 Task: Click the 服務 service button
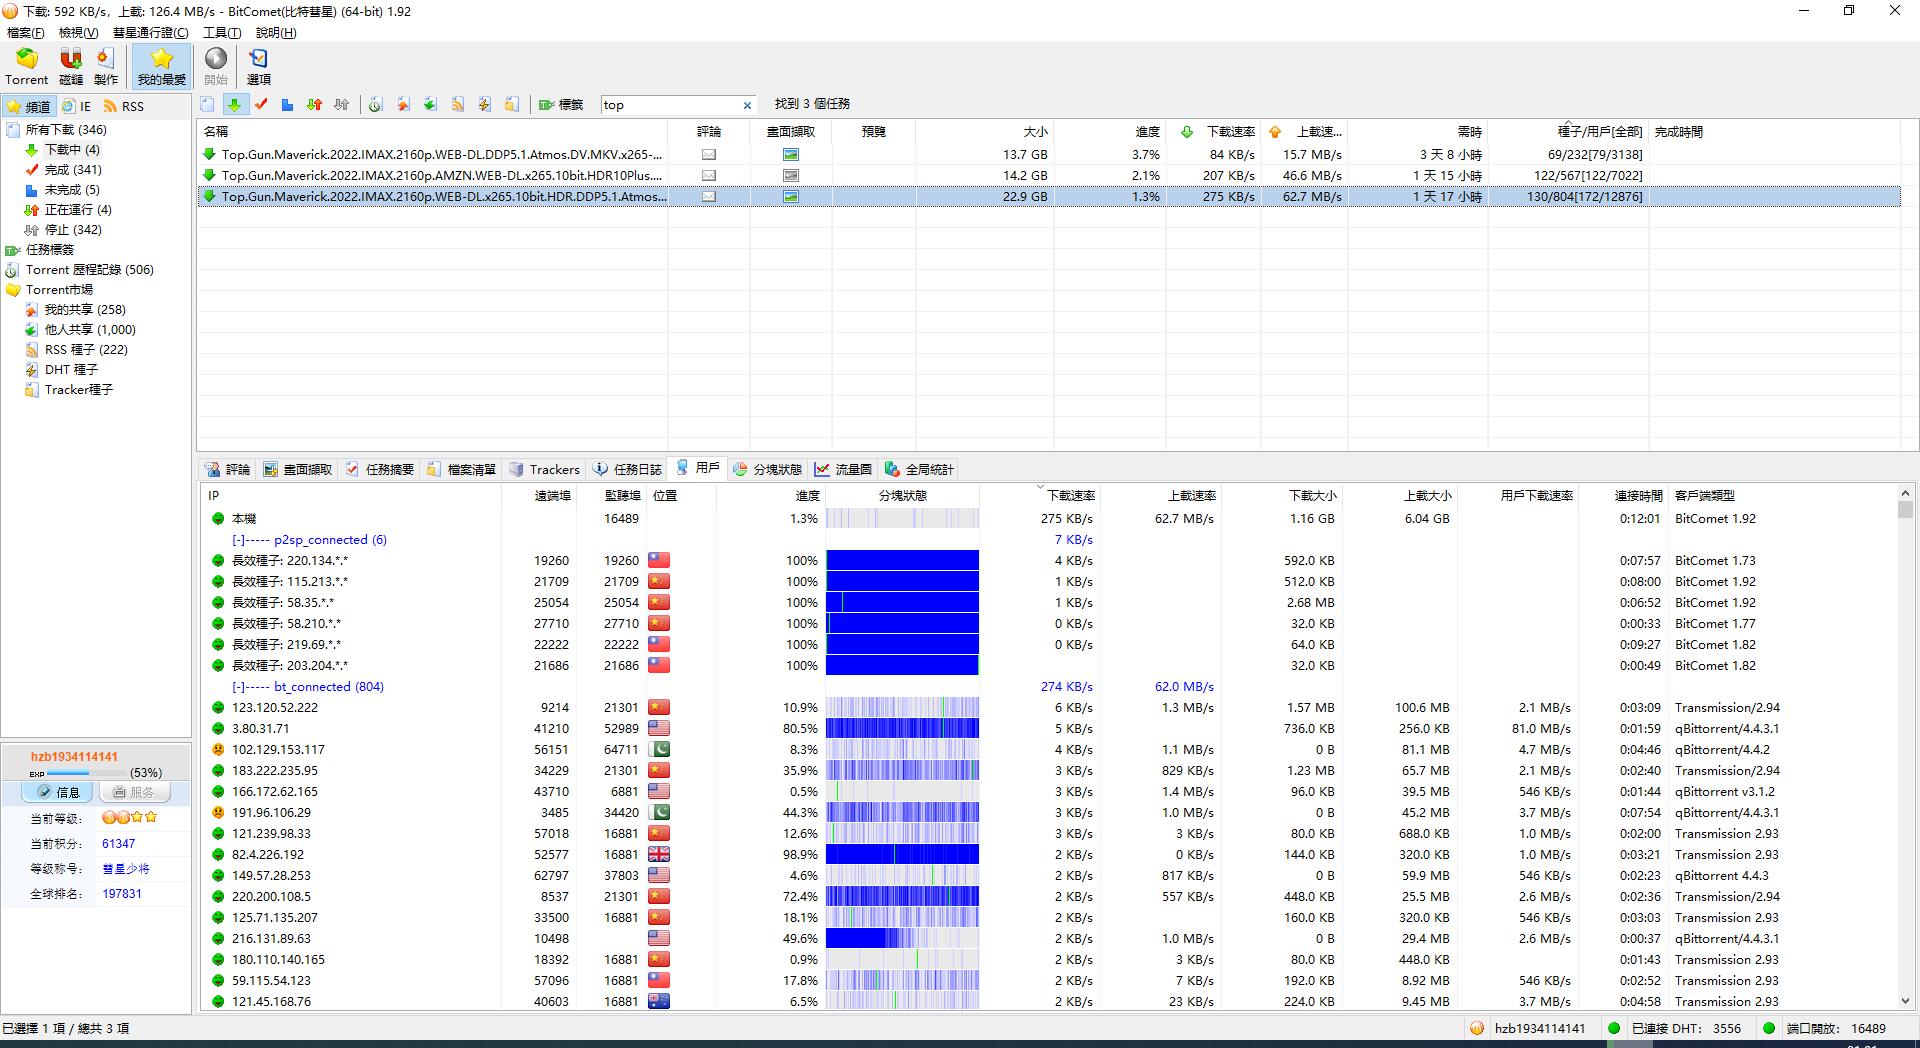pos(134,792)
